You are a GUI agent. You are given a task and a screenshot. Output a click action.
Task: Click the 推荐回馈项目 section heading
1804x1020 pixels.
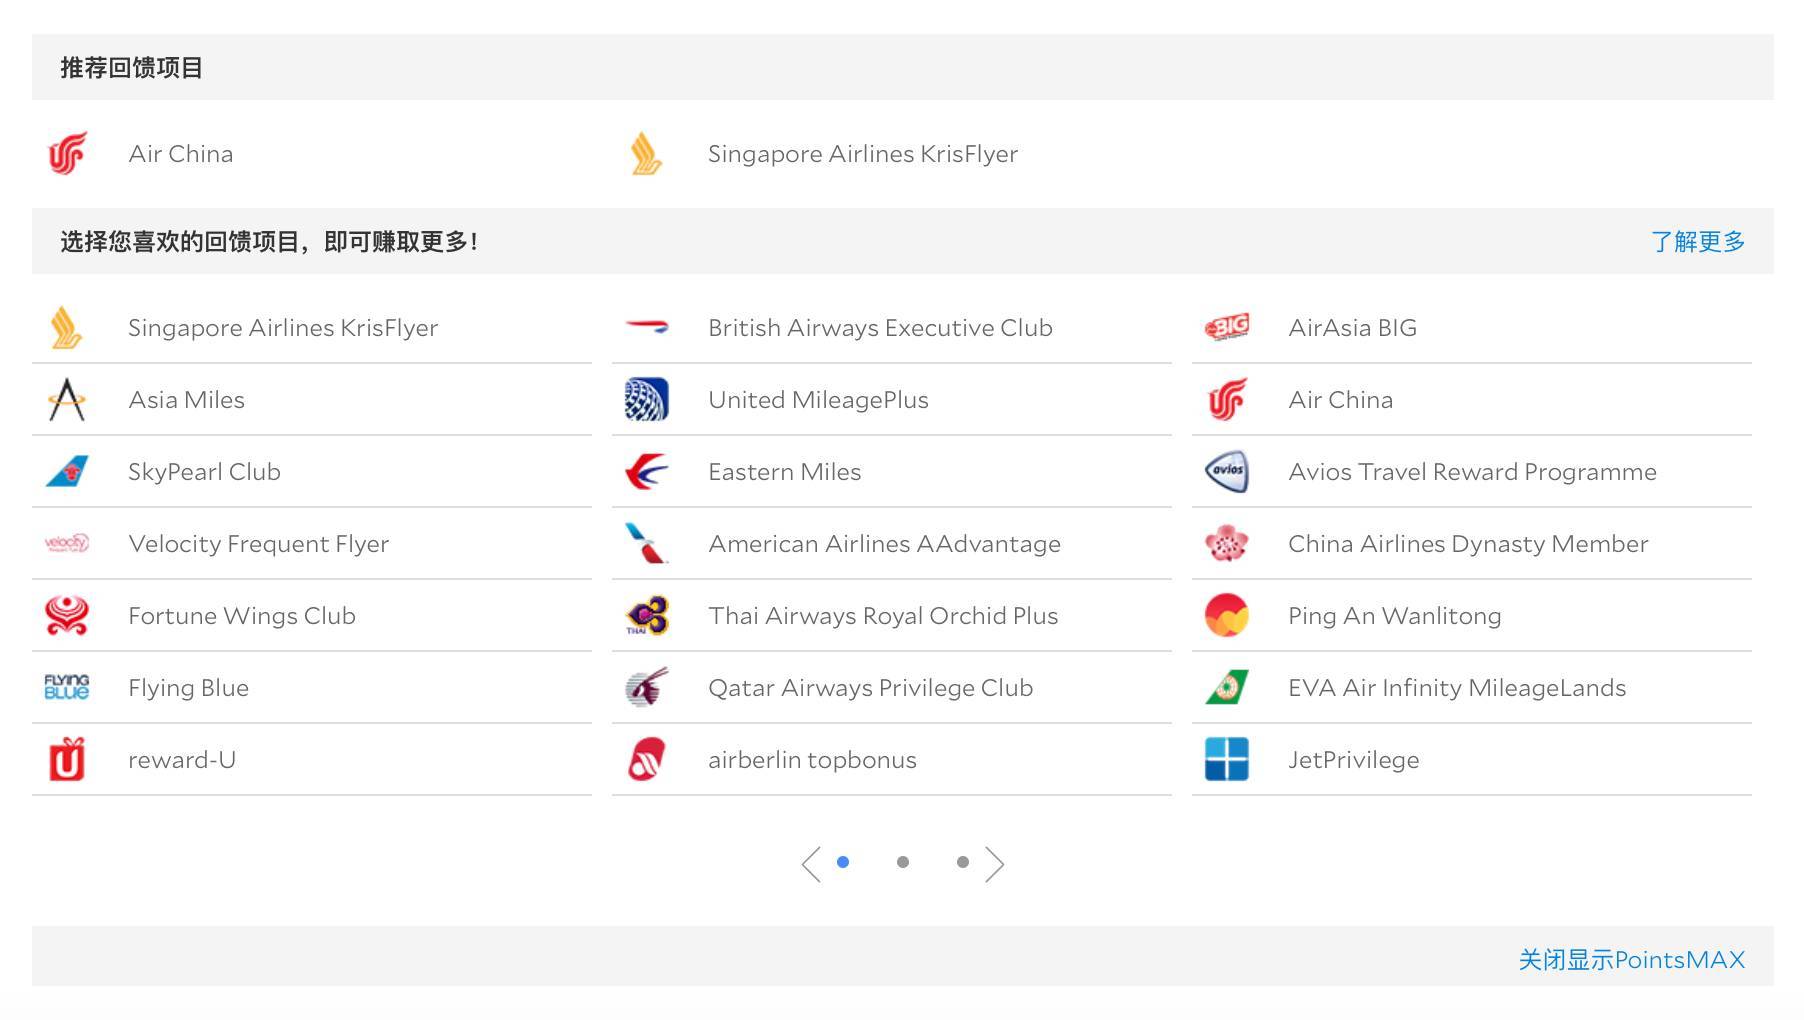[132, 68]
